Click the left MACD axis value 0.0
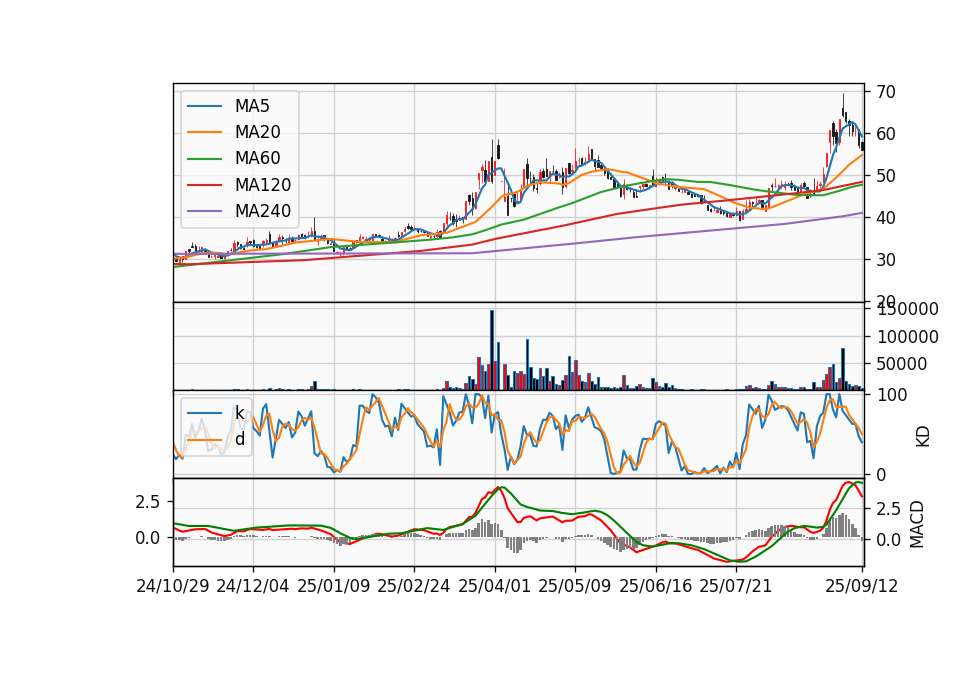Viewport: 960px width, 690px height. [x=148, y=538]
